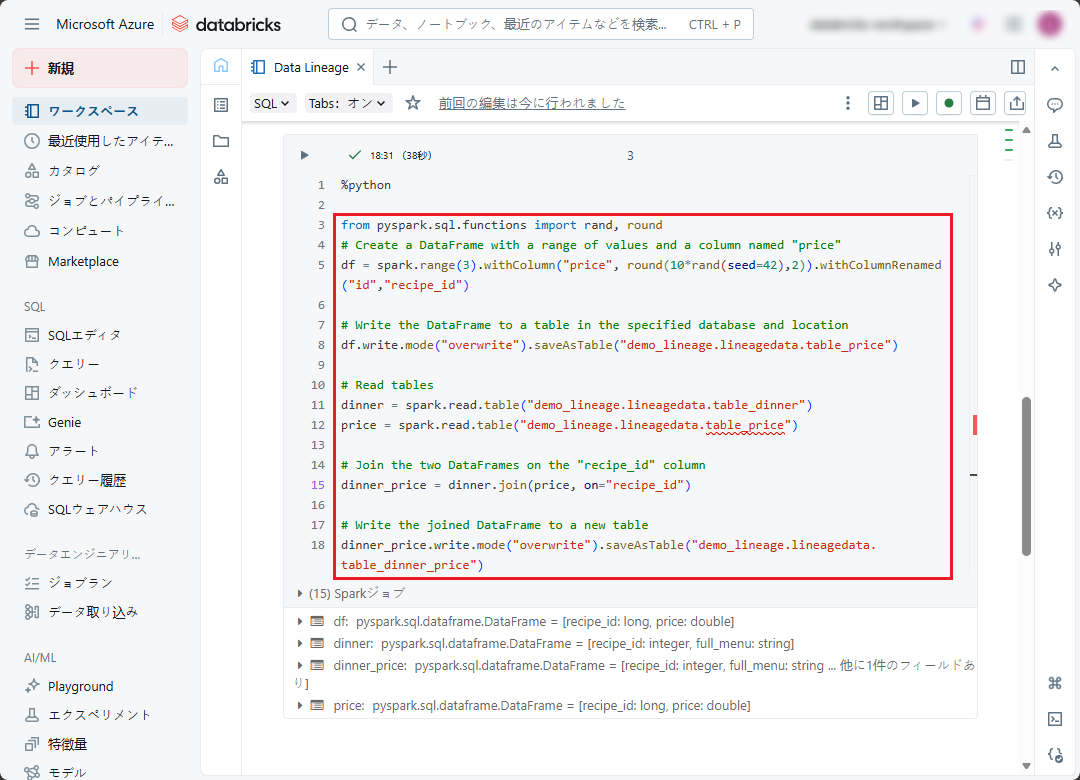Toggle the hamburger sidebar menu
The width and height of the screenshot is (1080, 780).
pyautogui.click(x=32, y=24)
